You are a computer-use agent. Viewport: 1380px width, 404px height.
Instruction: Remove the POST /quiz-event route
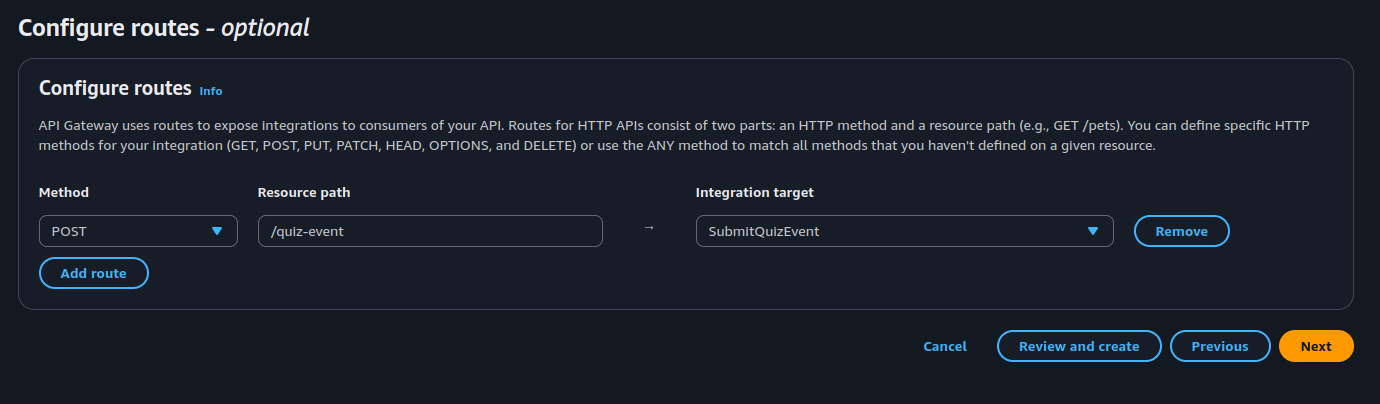[1181, 231]
